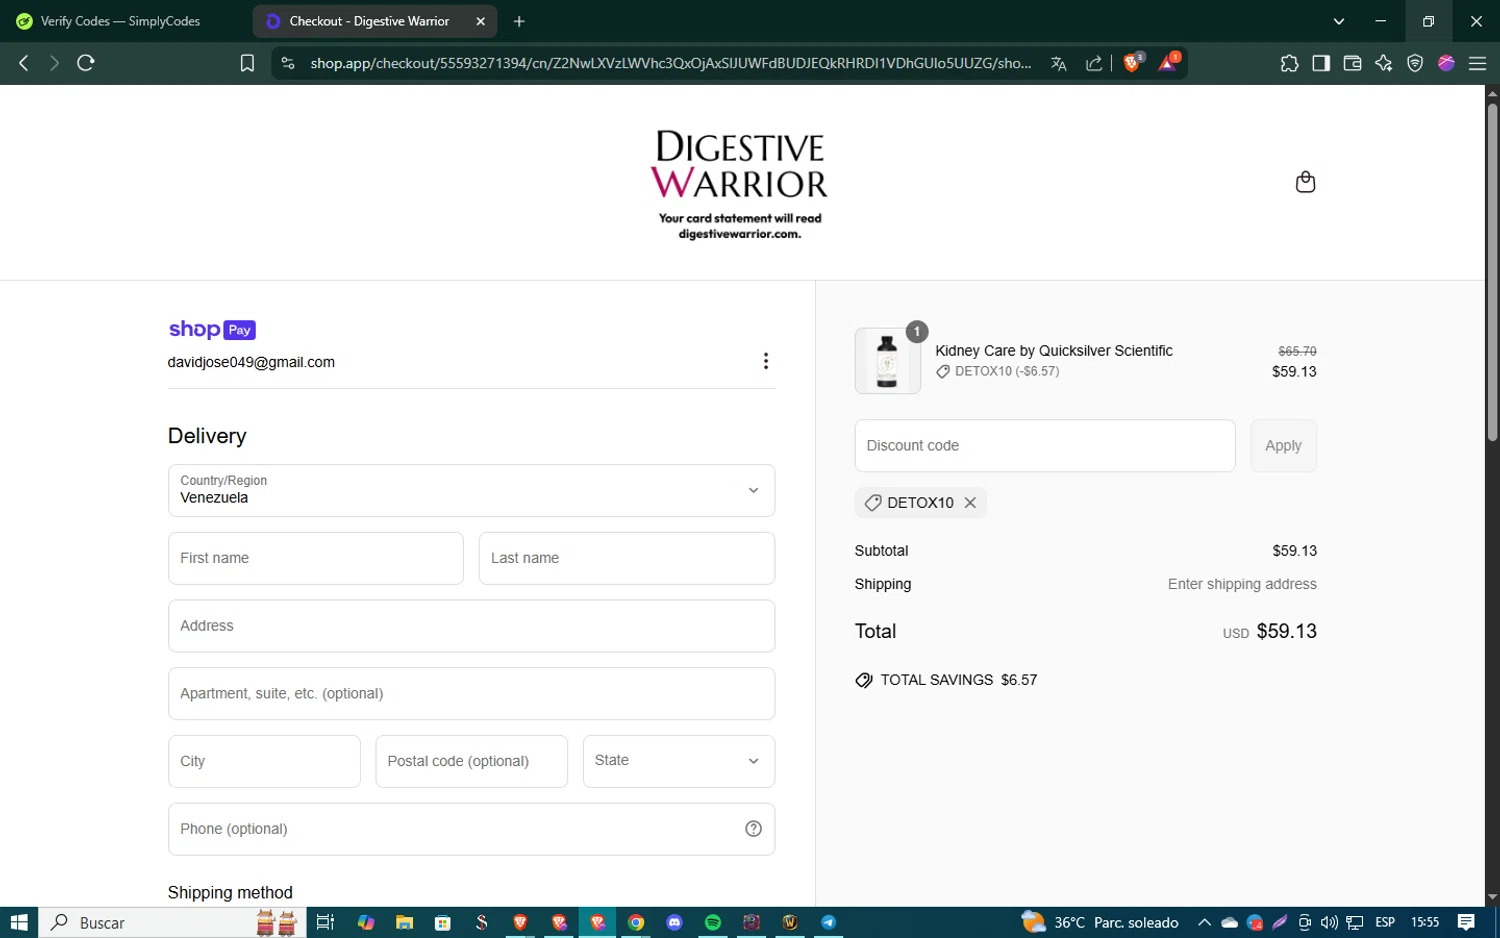Open a new browser tab
The width and height of the screenshot is (1500, 938).
click(519, 21)
